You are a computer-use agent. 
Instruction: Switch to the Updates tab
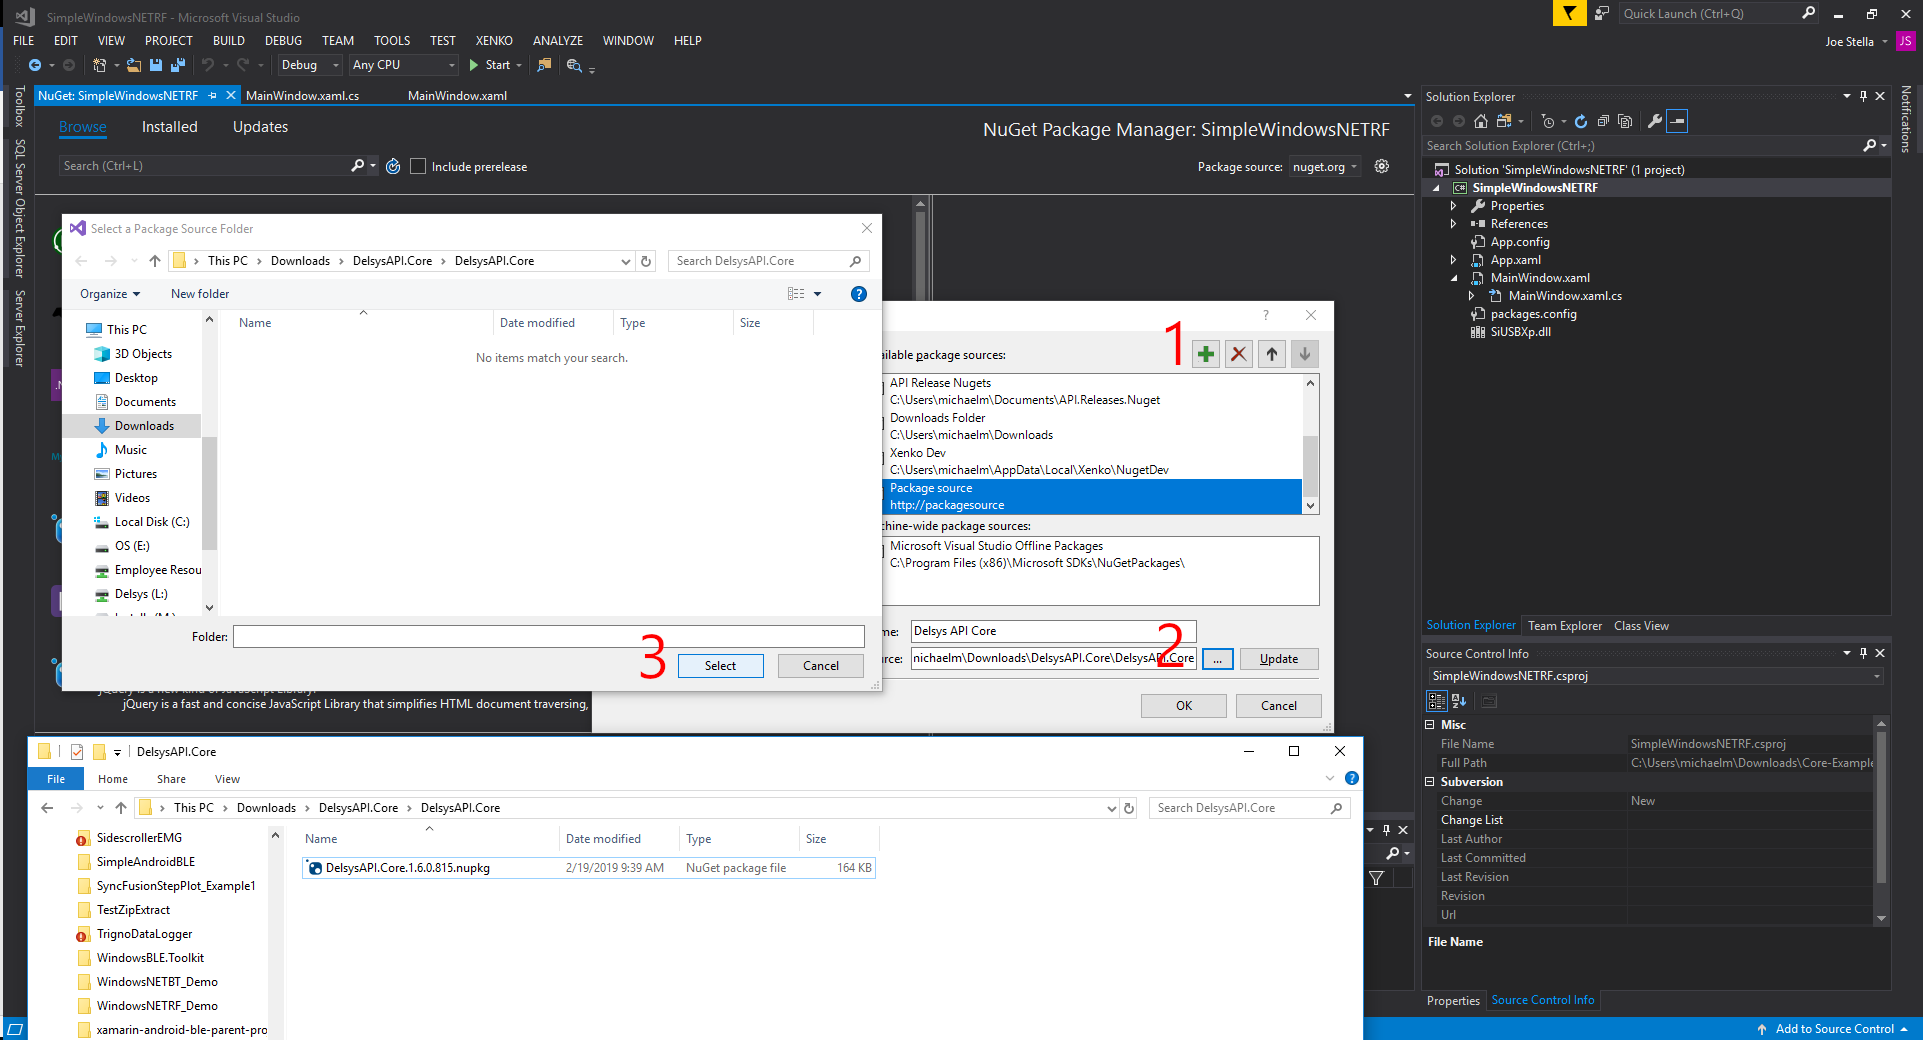pyautogui.click(x=260, y=127)
